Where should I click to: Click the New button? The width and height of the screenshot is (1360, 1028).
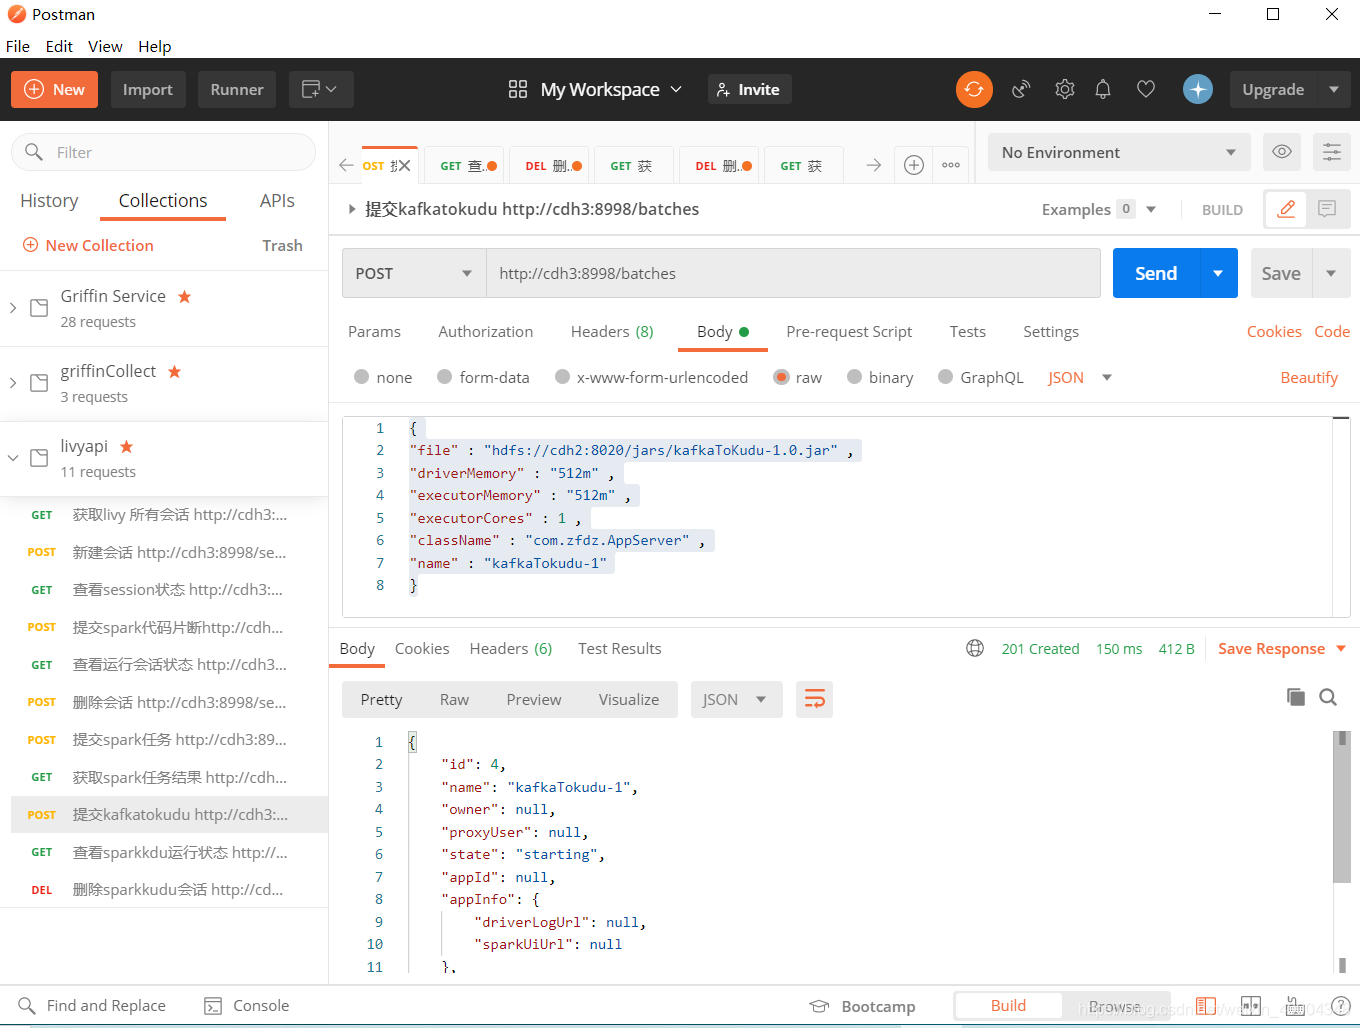tap(54, 89)
